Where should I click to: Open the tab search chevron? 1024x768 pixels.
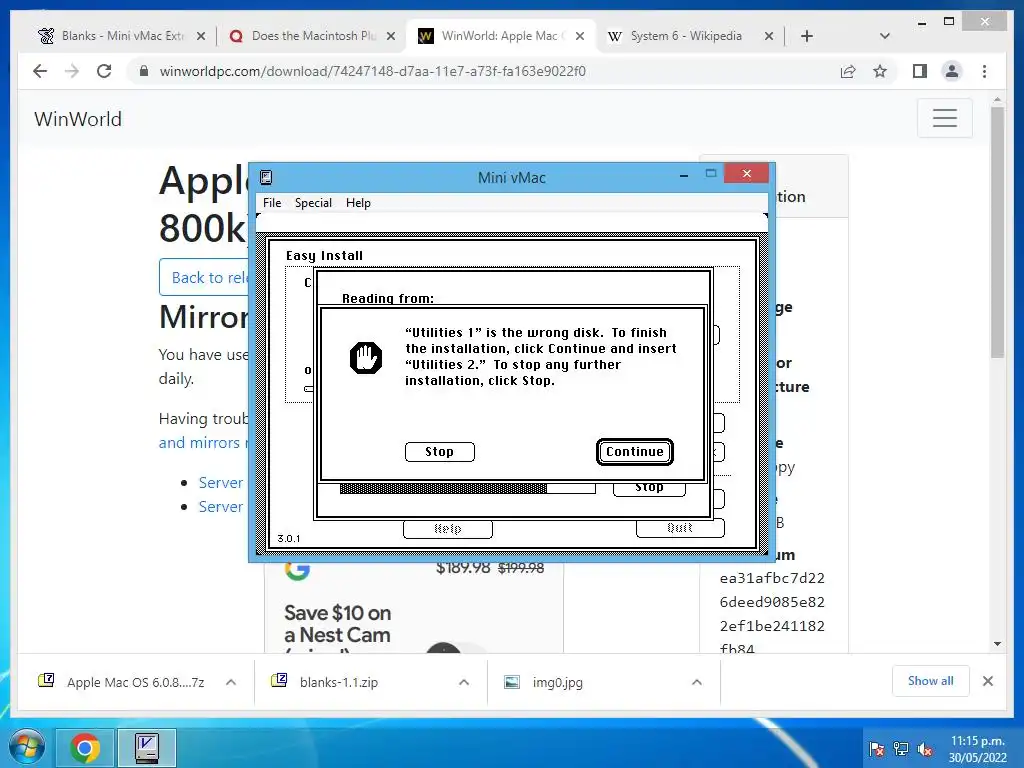(885, 37)
